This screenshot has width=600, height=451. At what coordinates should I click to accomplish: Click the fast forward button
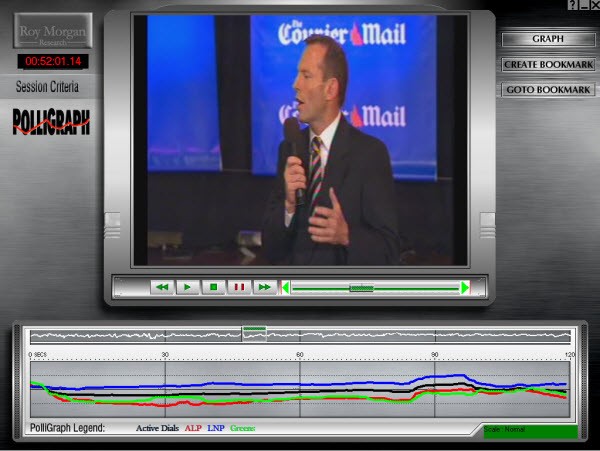[264, 287]
